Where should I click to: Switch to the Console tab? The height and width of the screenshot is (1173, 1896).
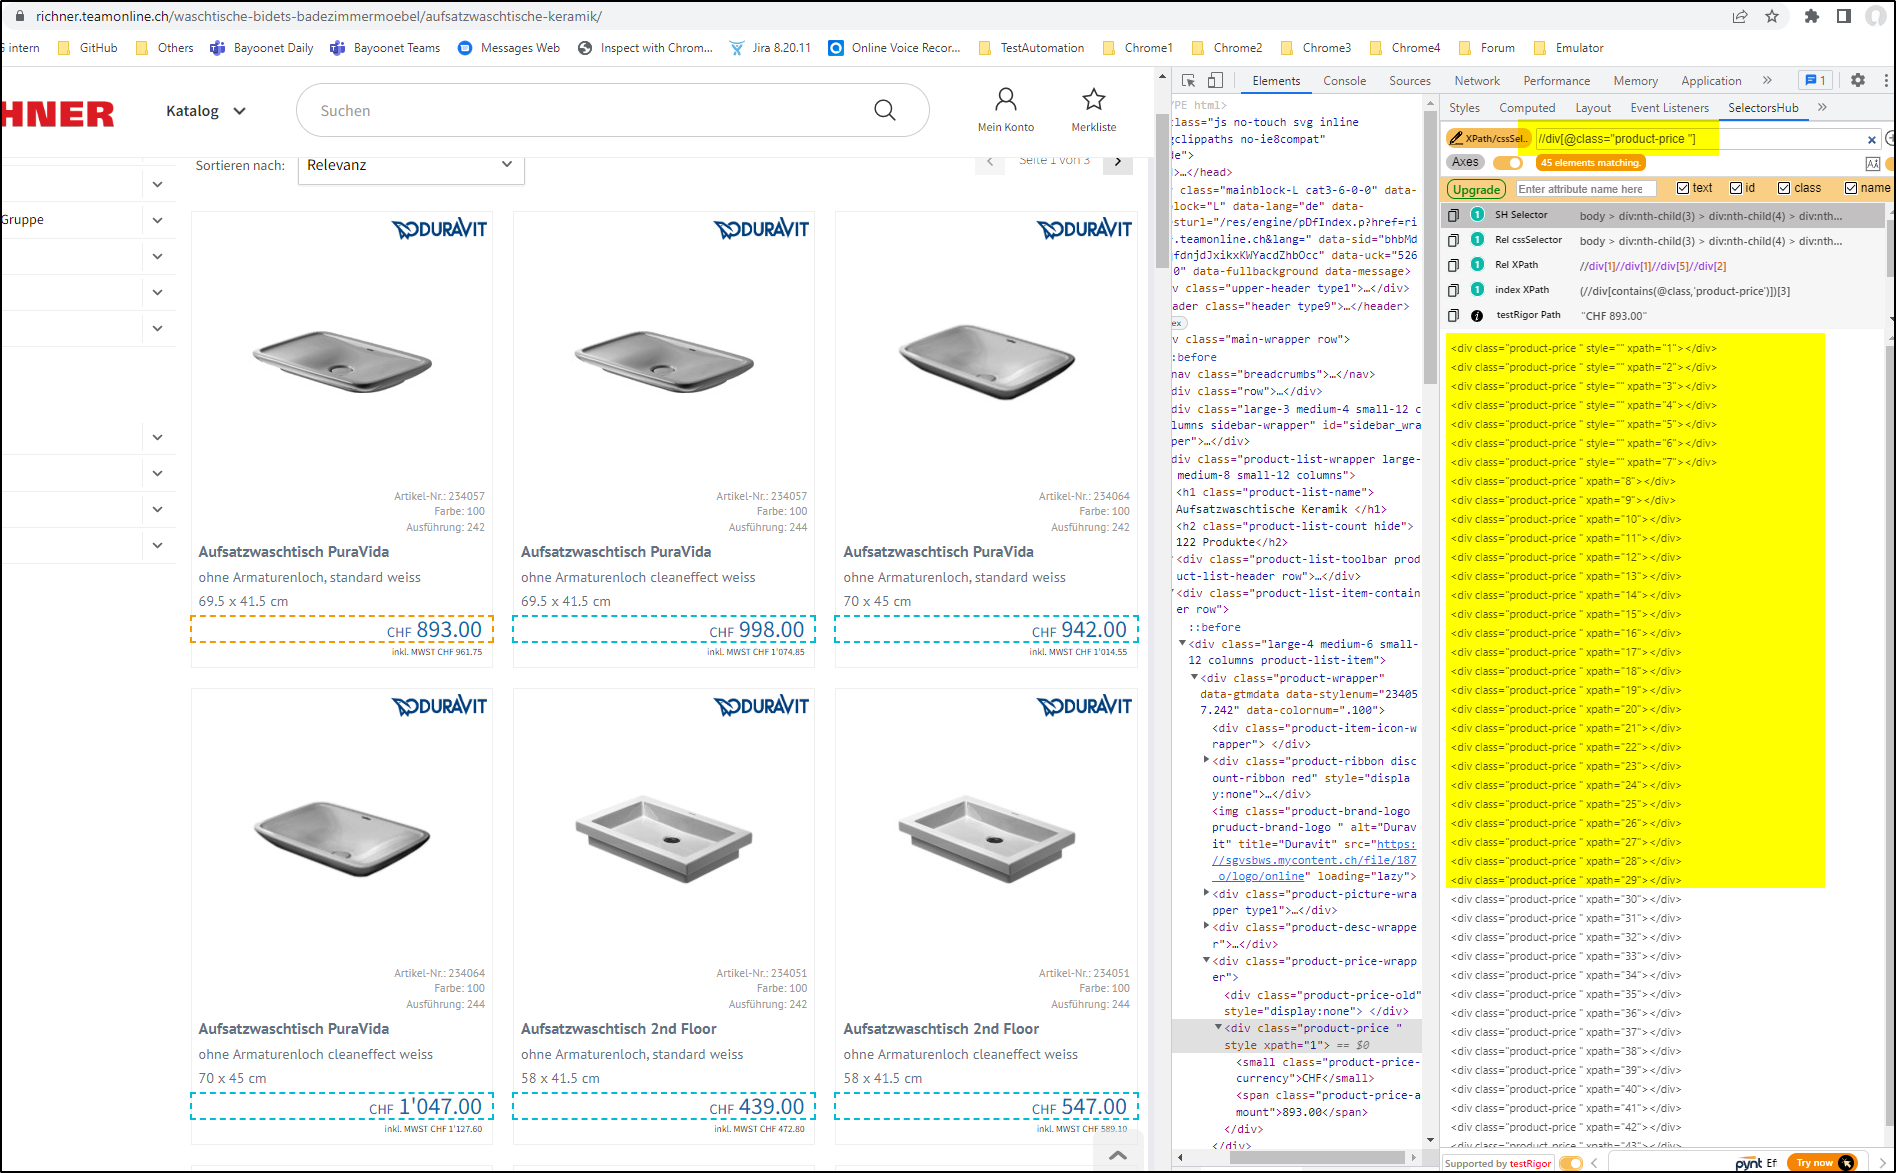(x=1344, y=81)
